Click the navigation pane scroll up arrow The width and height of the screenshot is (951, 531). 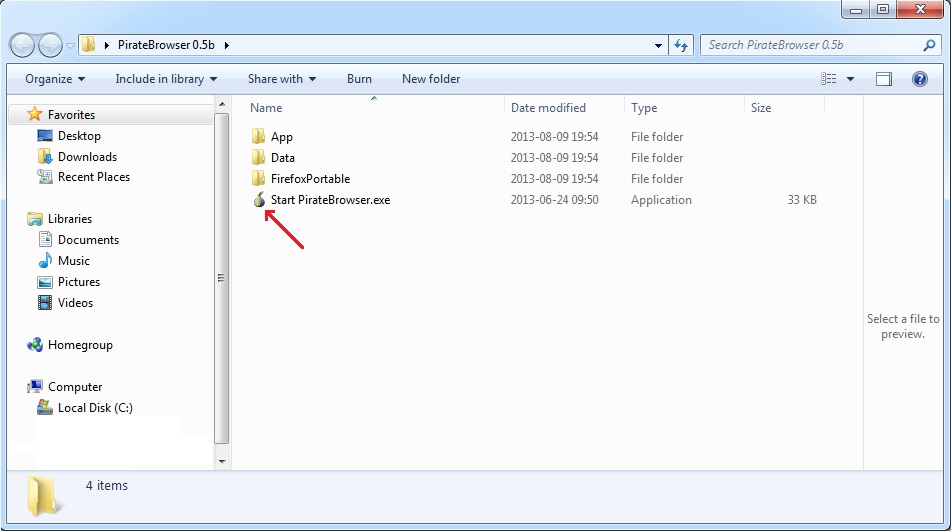(222, 104)
